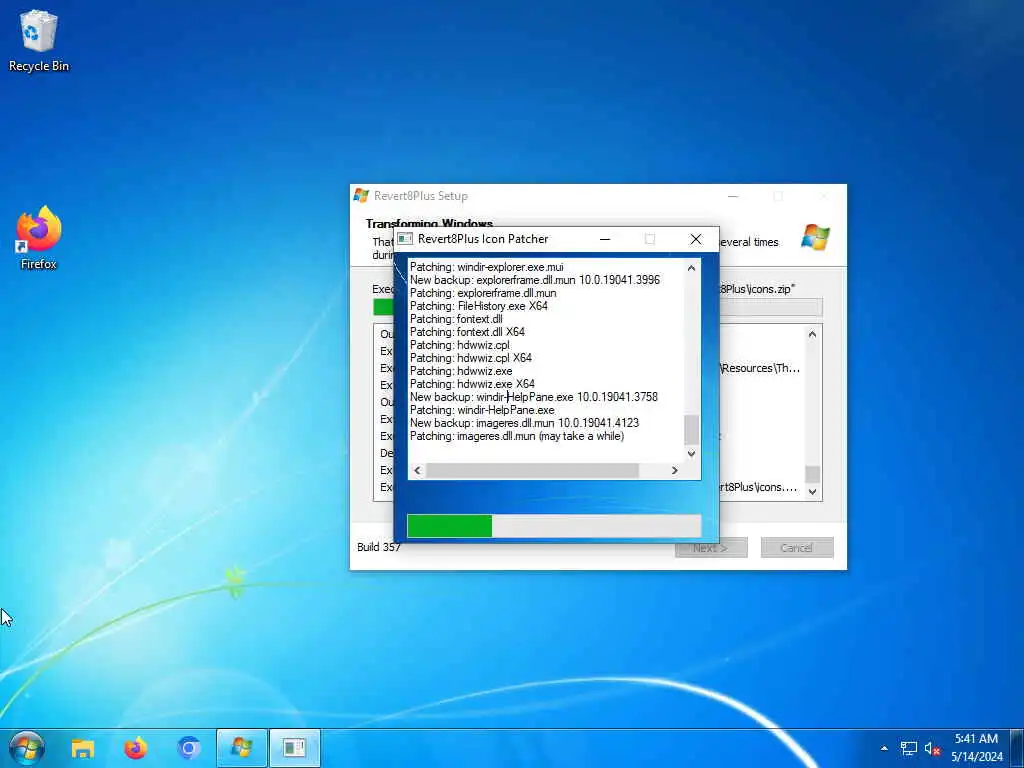1024x768 pixels.
Task: Click Icon Patcher log vertical scrollbar thumb
Action: click(691, 430)
